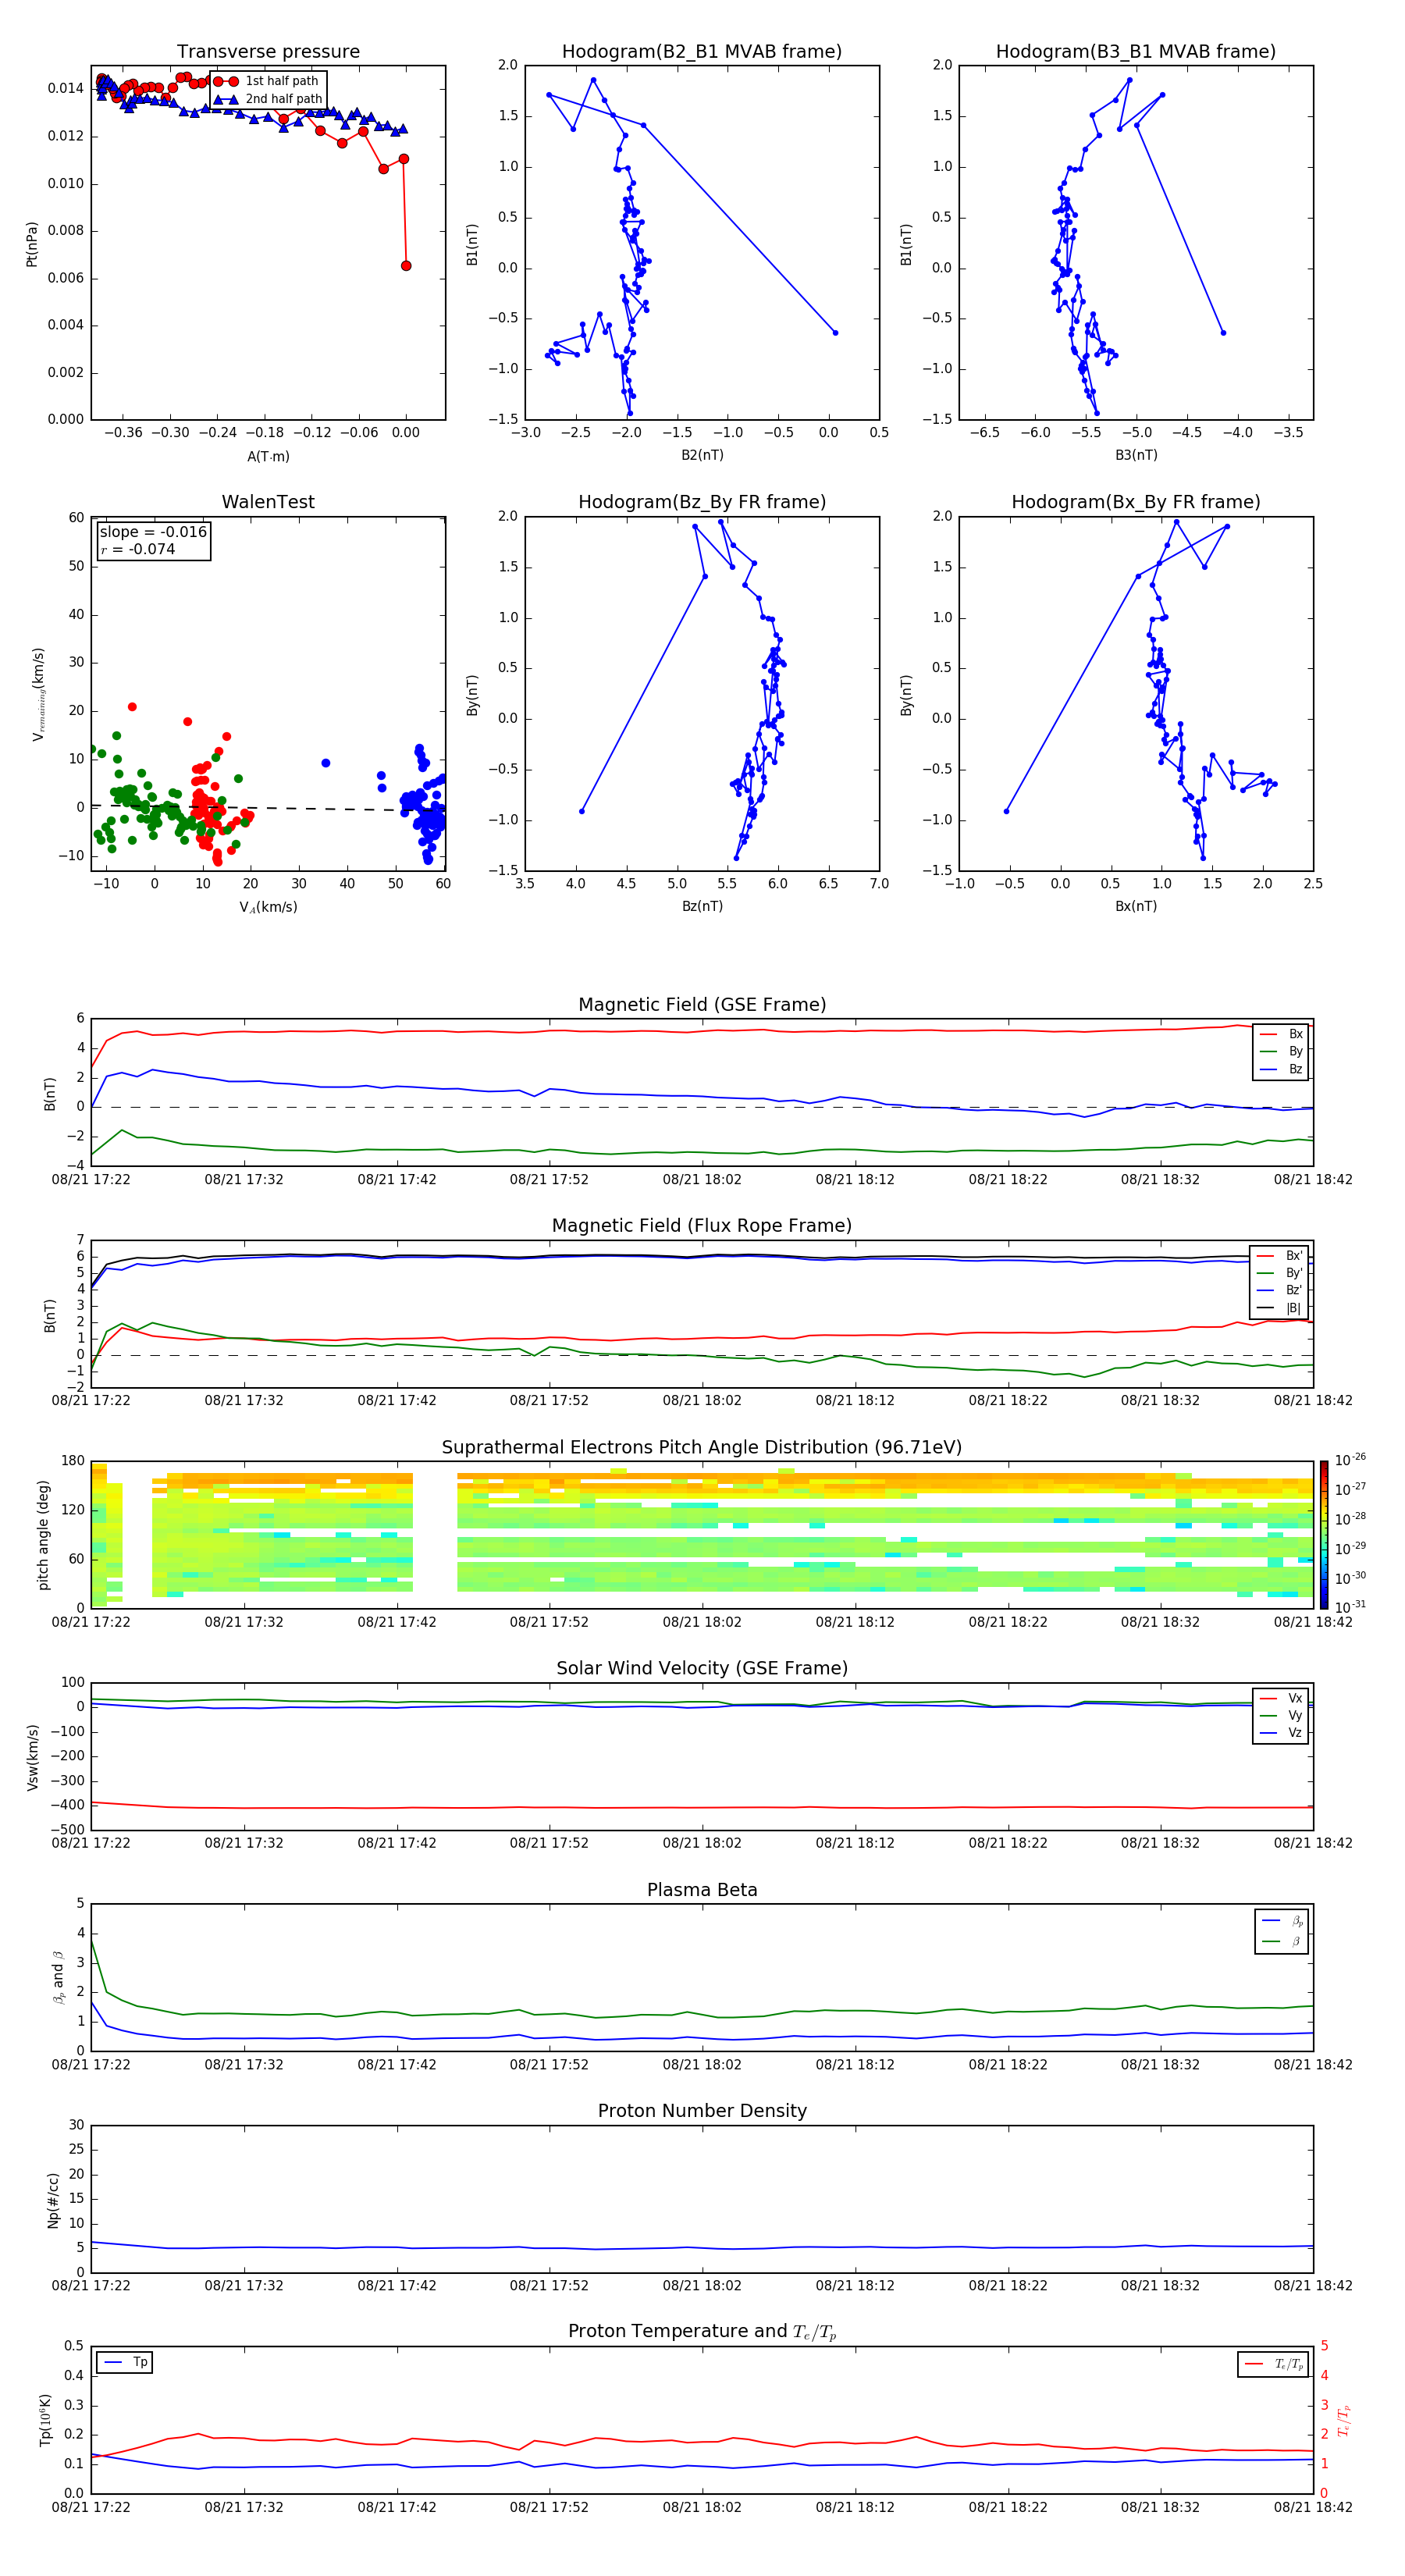
Task: Click the 10^-26 colorbar label
Action: click(x=1350, y=1460)
